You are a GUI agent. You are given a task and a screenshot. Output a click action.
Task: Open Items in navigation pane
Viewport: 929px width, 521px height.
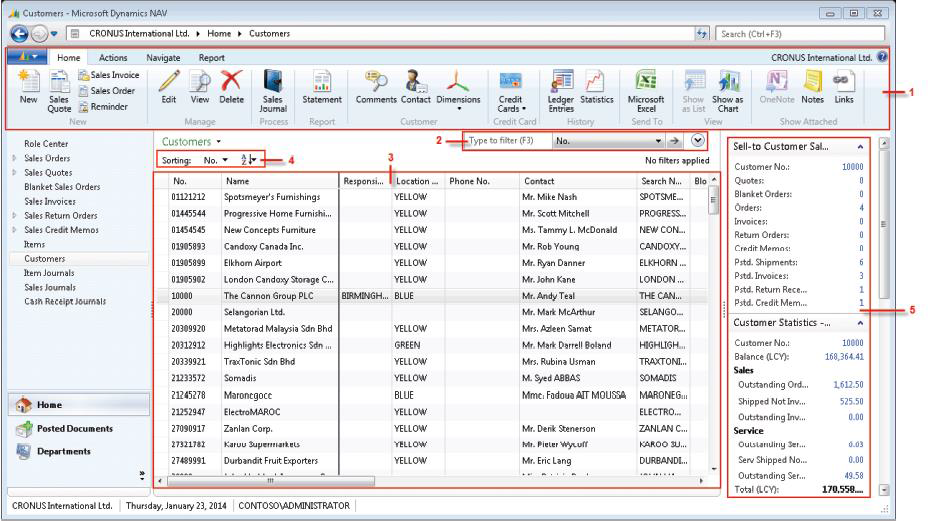[x=34, y=244]
